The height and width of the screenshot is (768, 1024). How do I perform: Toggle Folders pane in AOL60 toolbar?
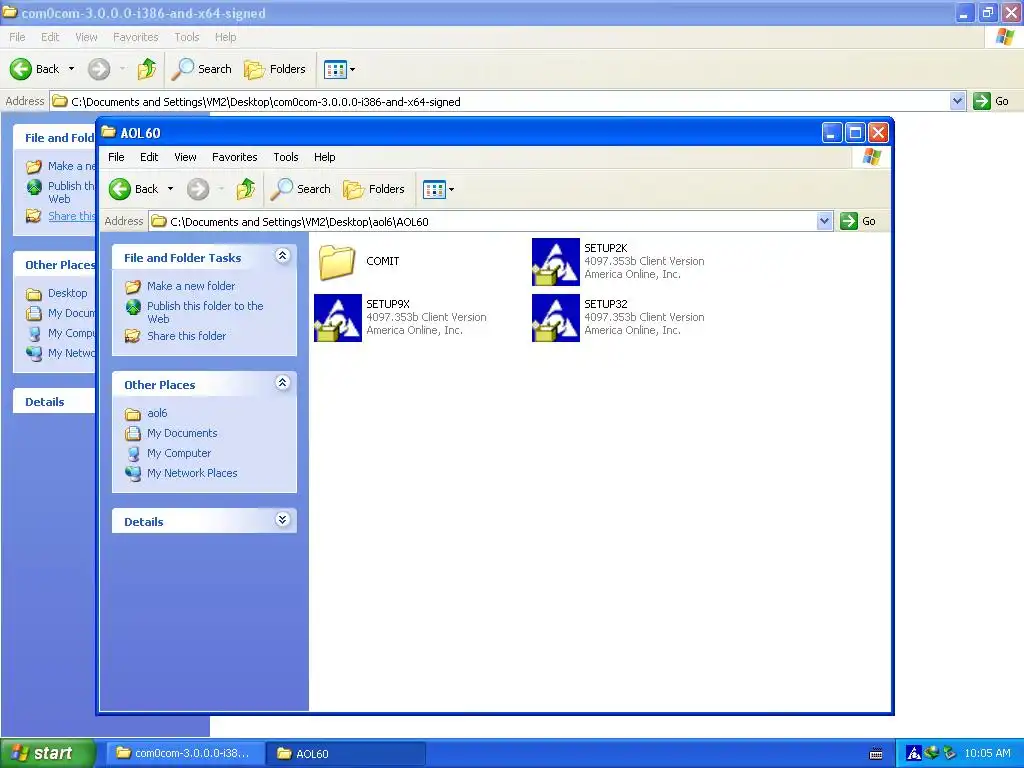(374, 189)
